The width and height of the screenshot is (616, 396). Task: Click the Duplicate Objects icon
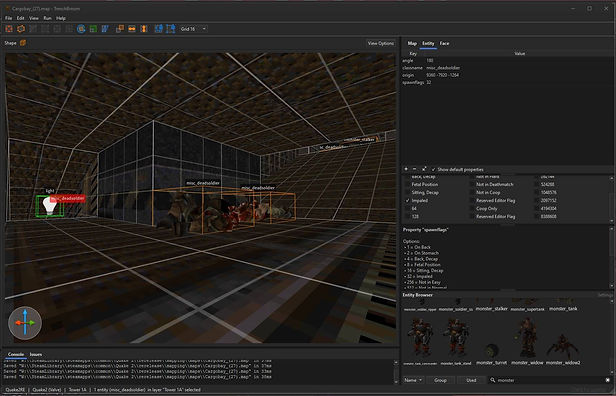120,29
